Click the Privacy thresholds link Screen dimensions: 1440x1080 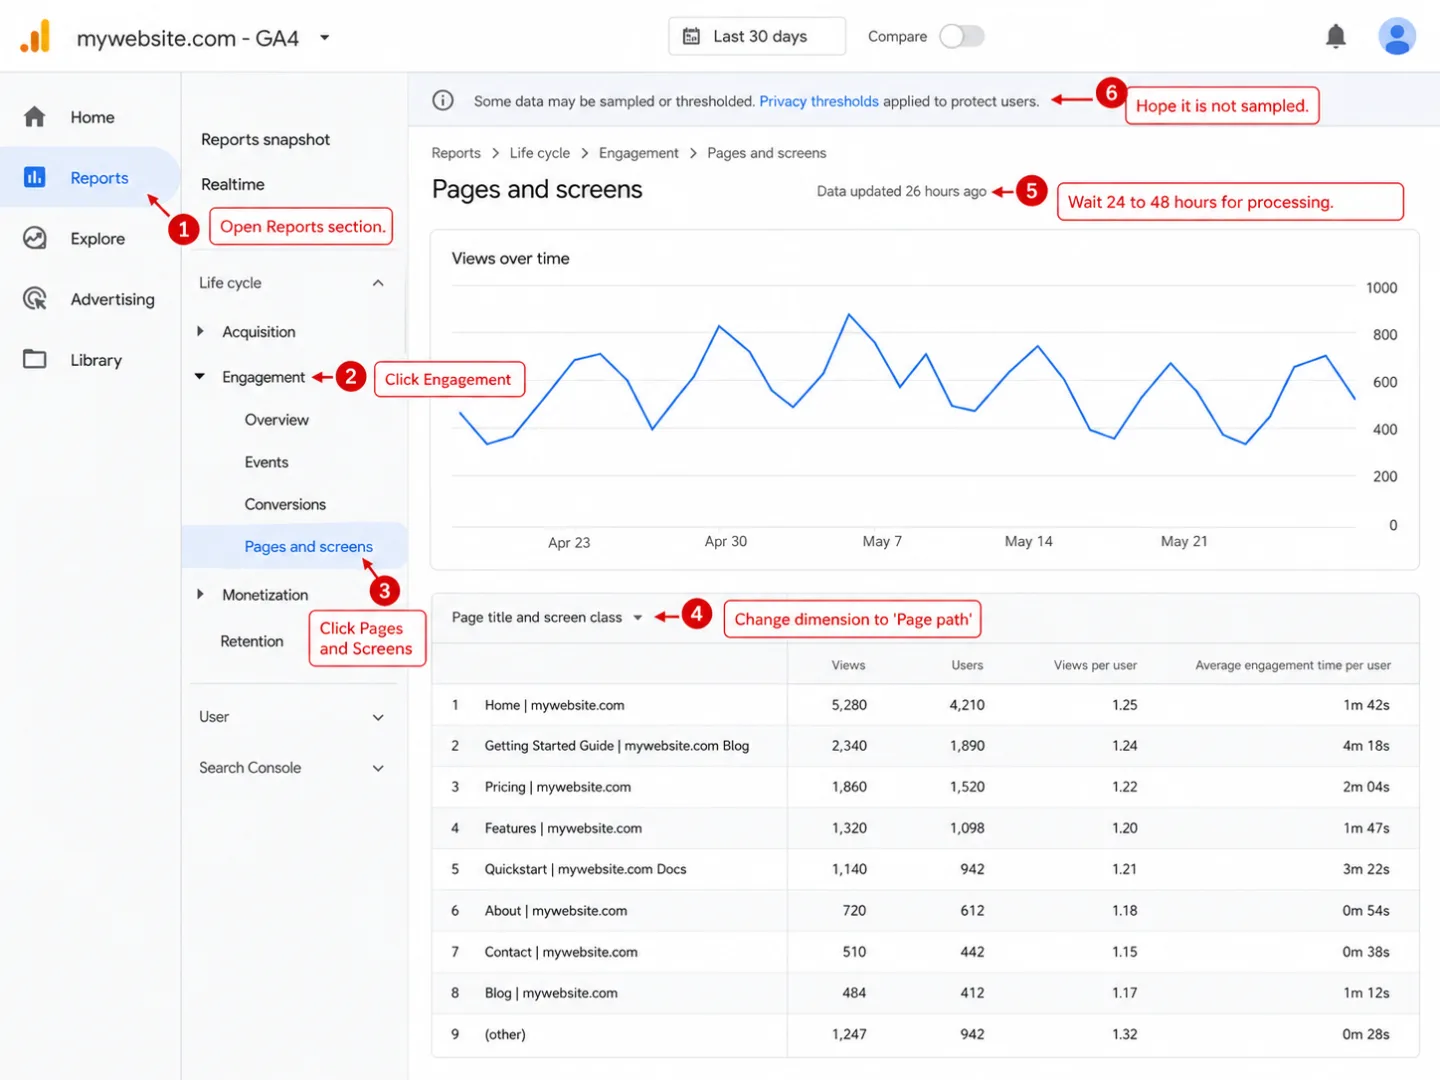[x=819, y=101]
